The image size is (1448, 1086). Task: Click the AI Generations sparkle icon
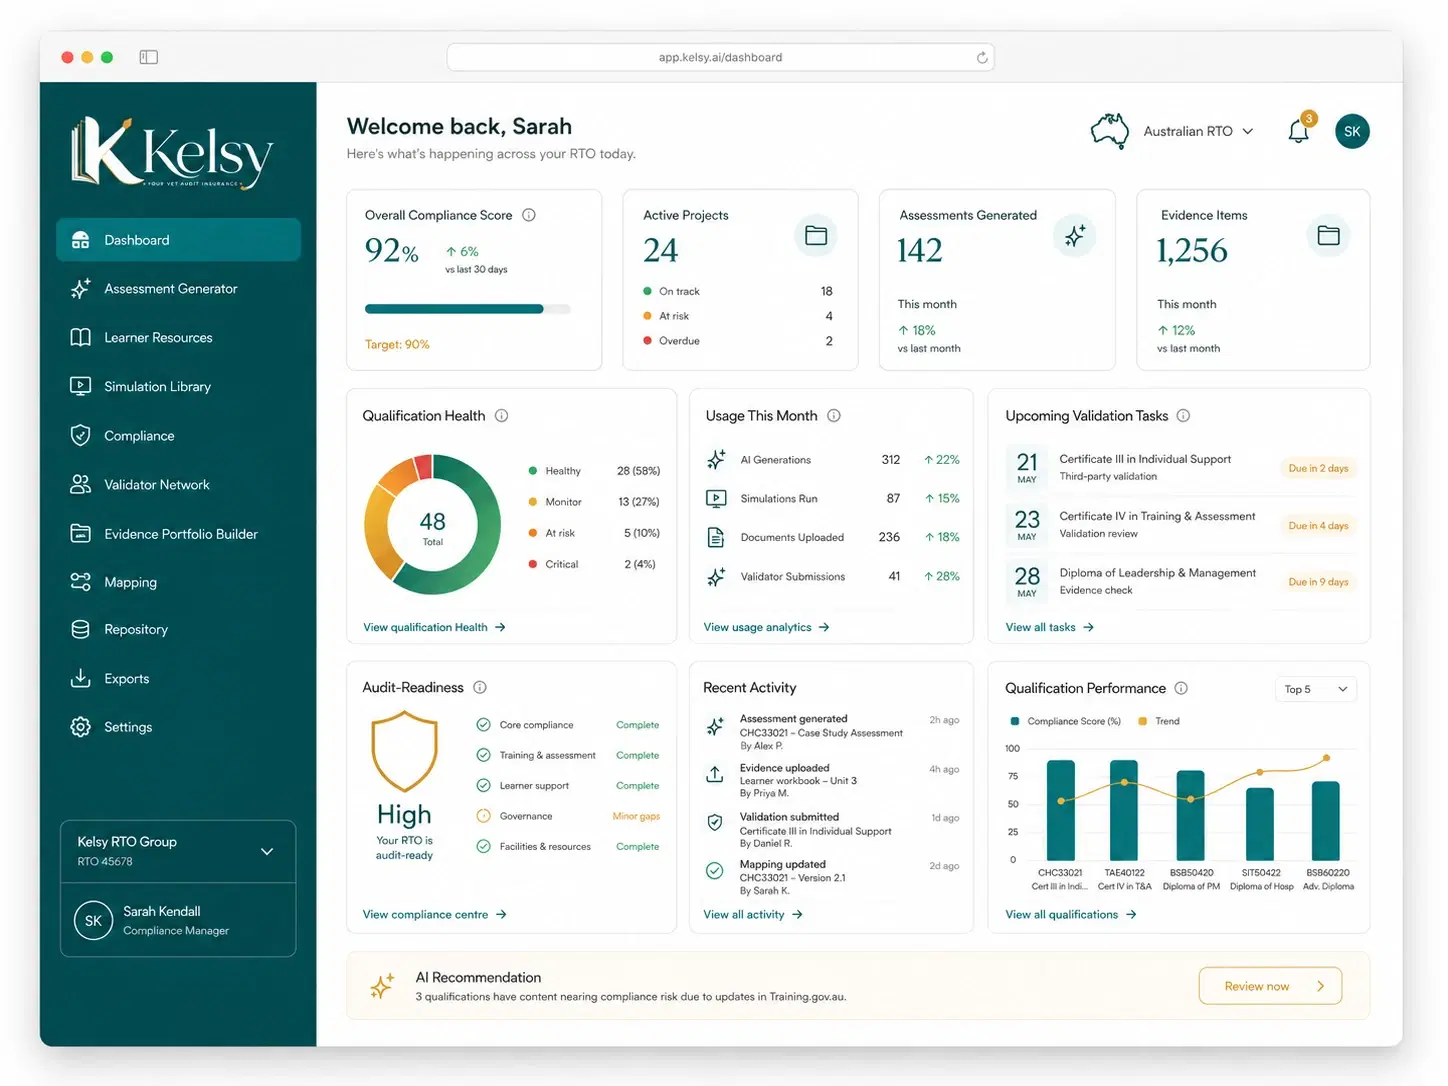(x=716, y=460)
